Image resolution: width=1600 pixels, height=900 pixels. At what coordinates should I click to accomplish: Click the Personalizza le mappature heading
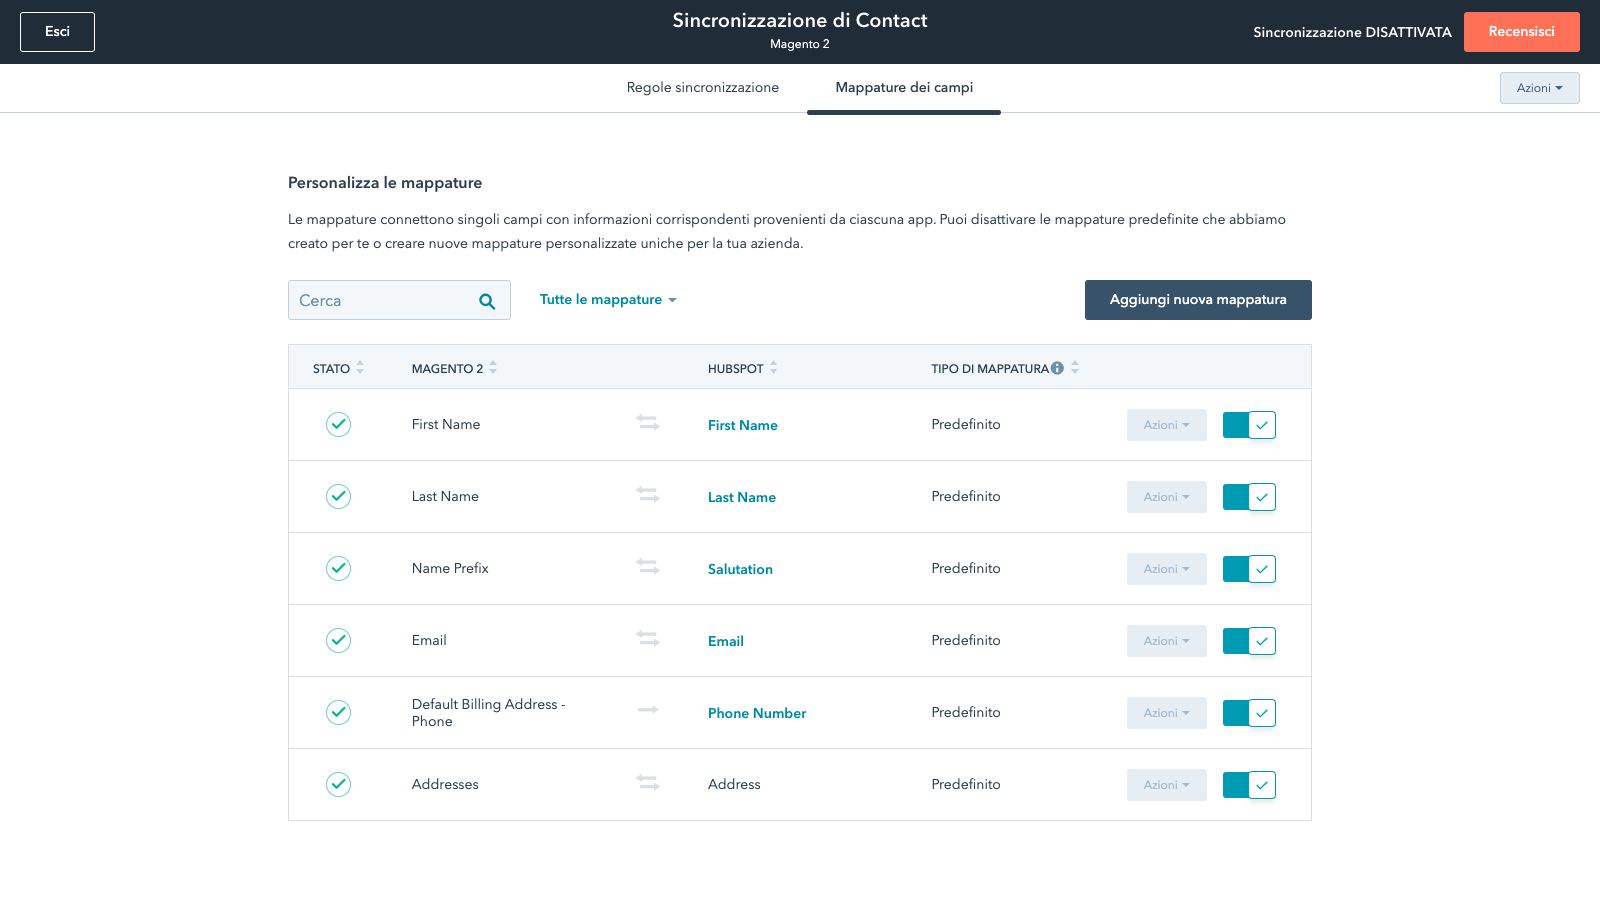coord(385,183)
